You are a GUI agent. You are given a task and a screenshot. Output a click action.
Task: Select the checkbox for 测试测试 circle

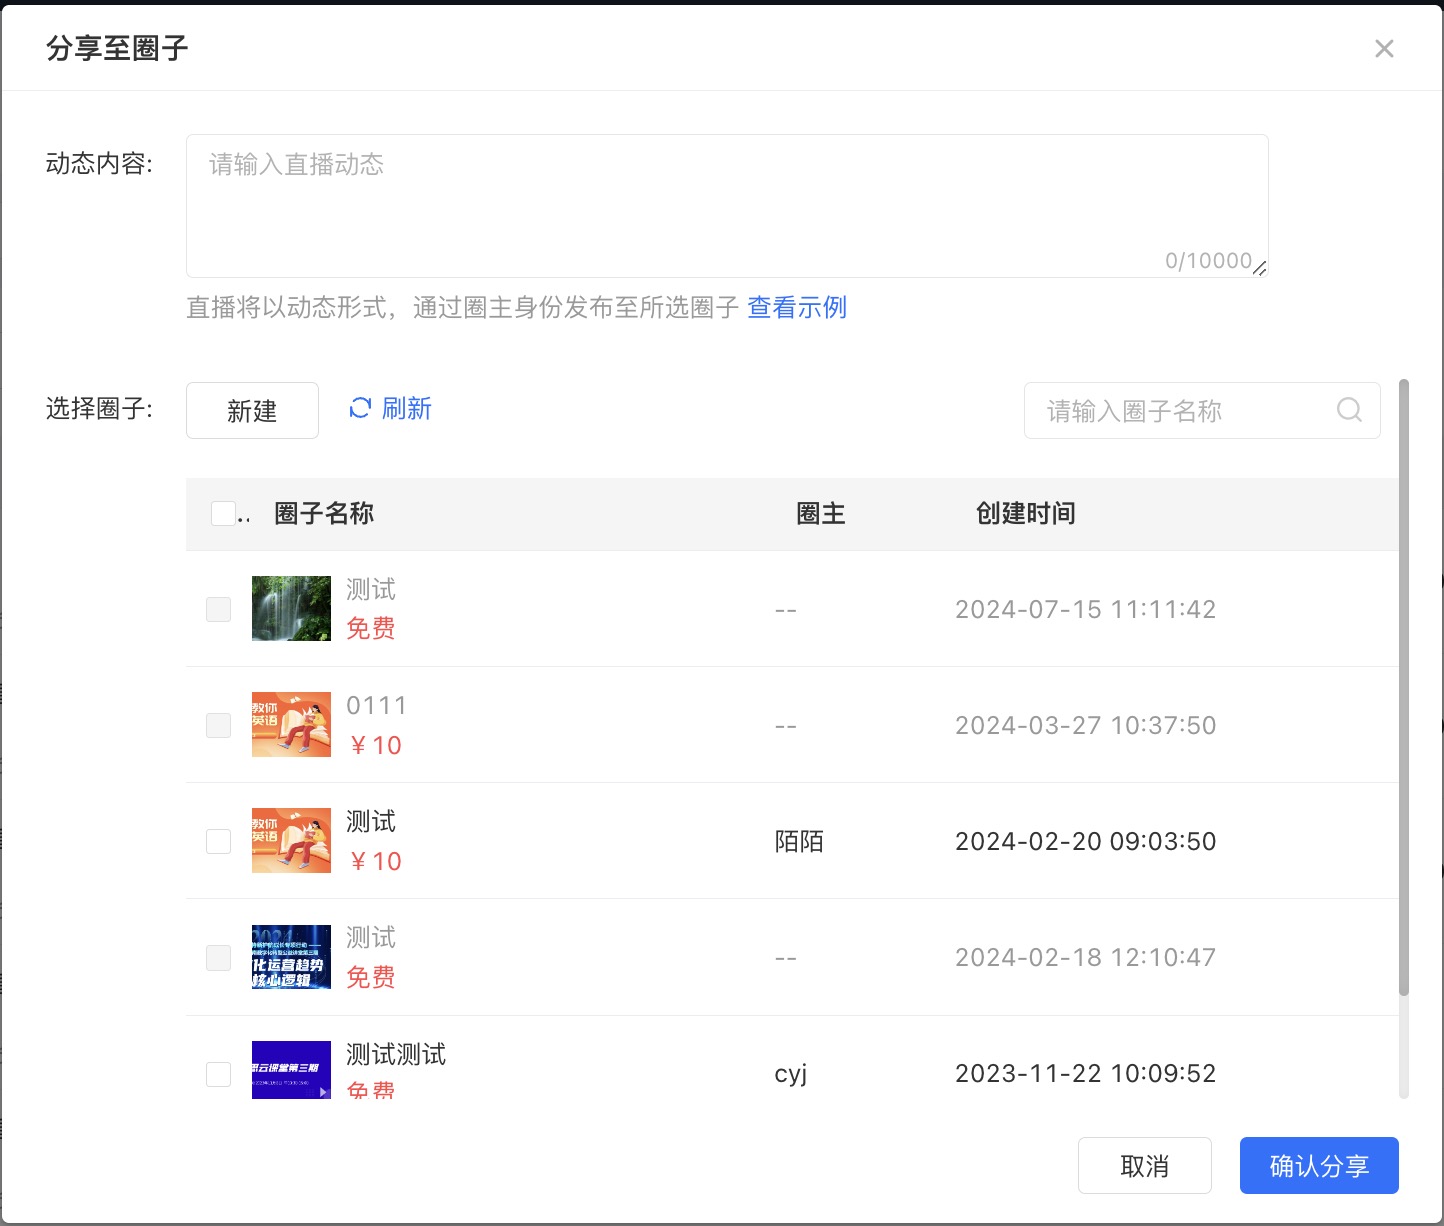(218, 1074)
